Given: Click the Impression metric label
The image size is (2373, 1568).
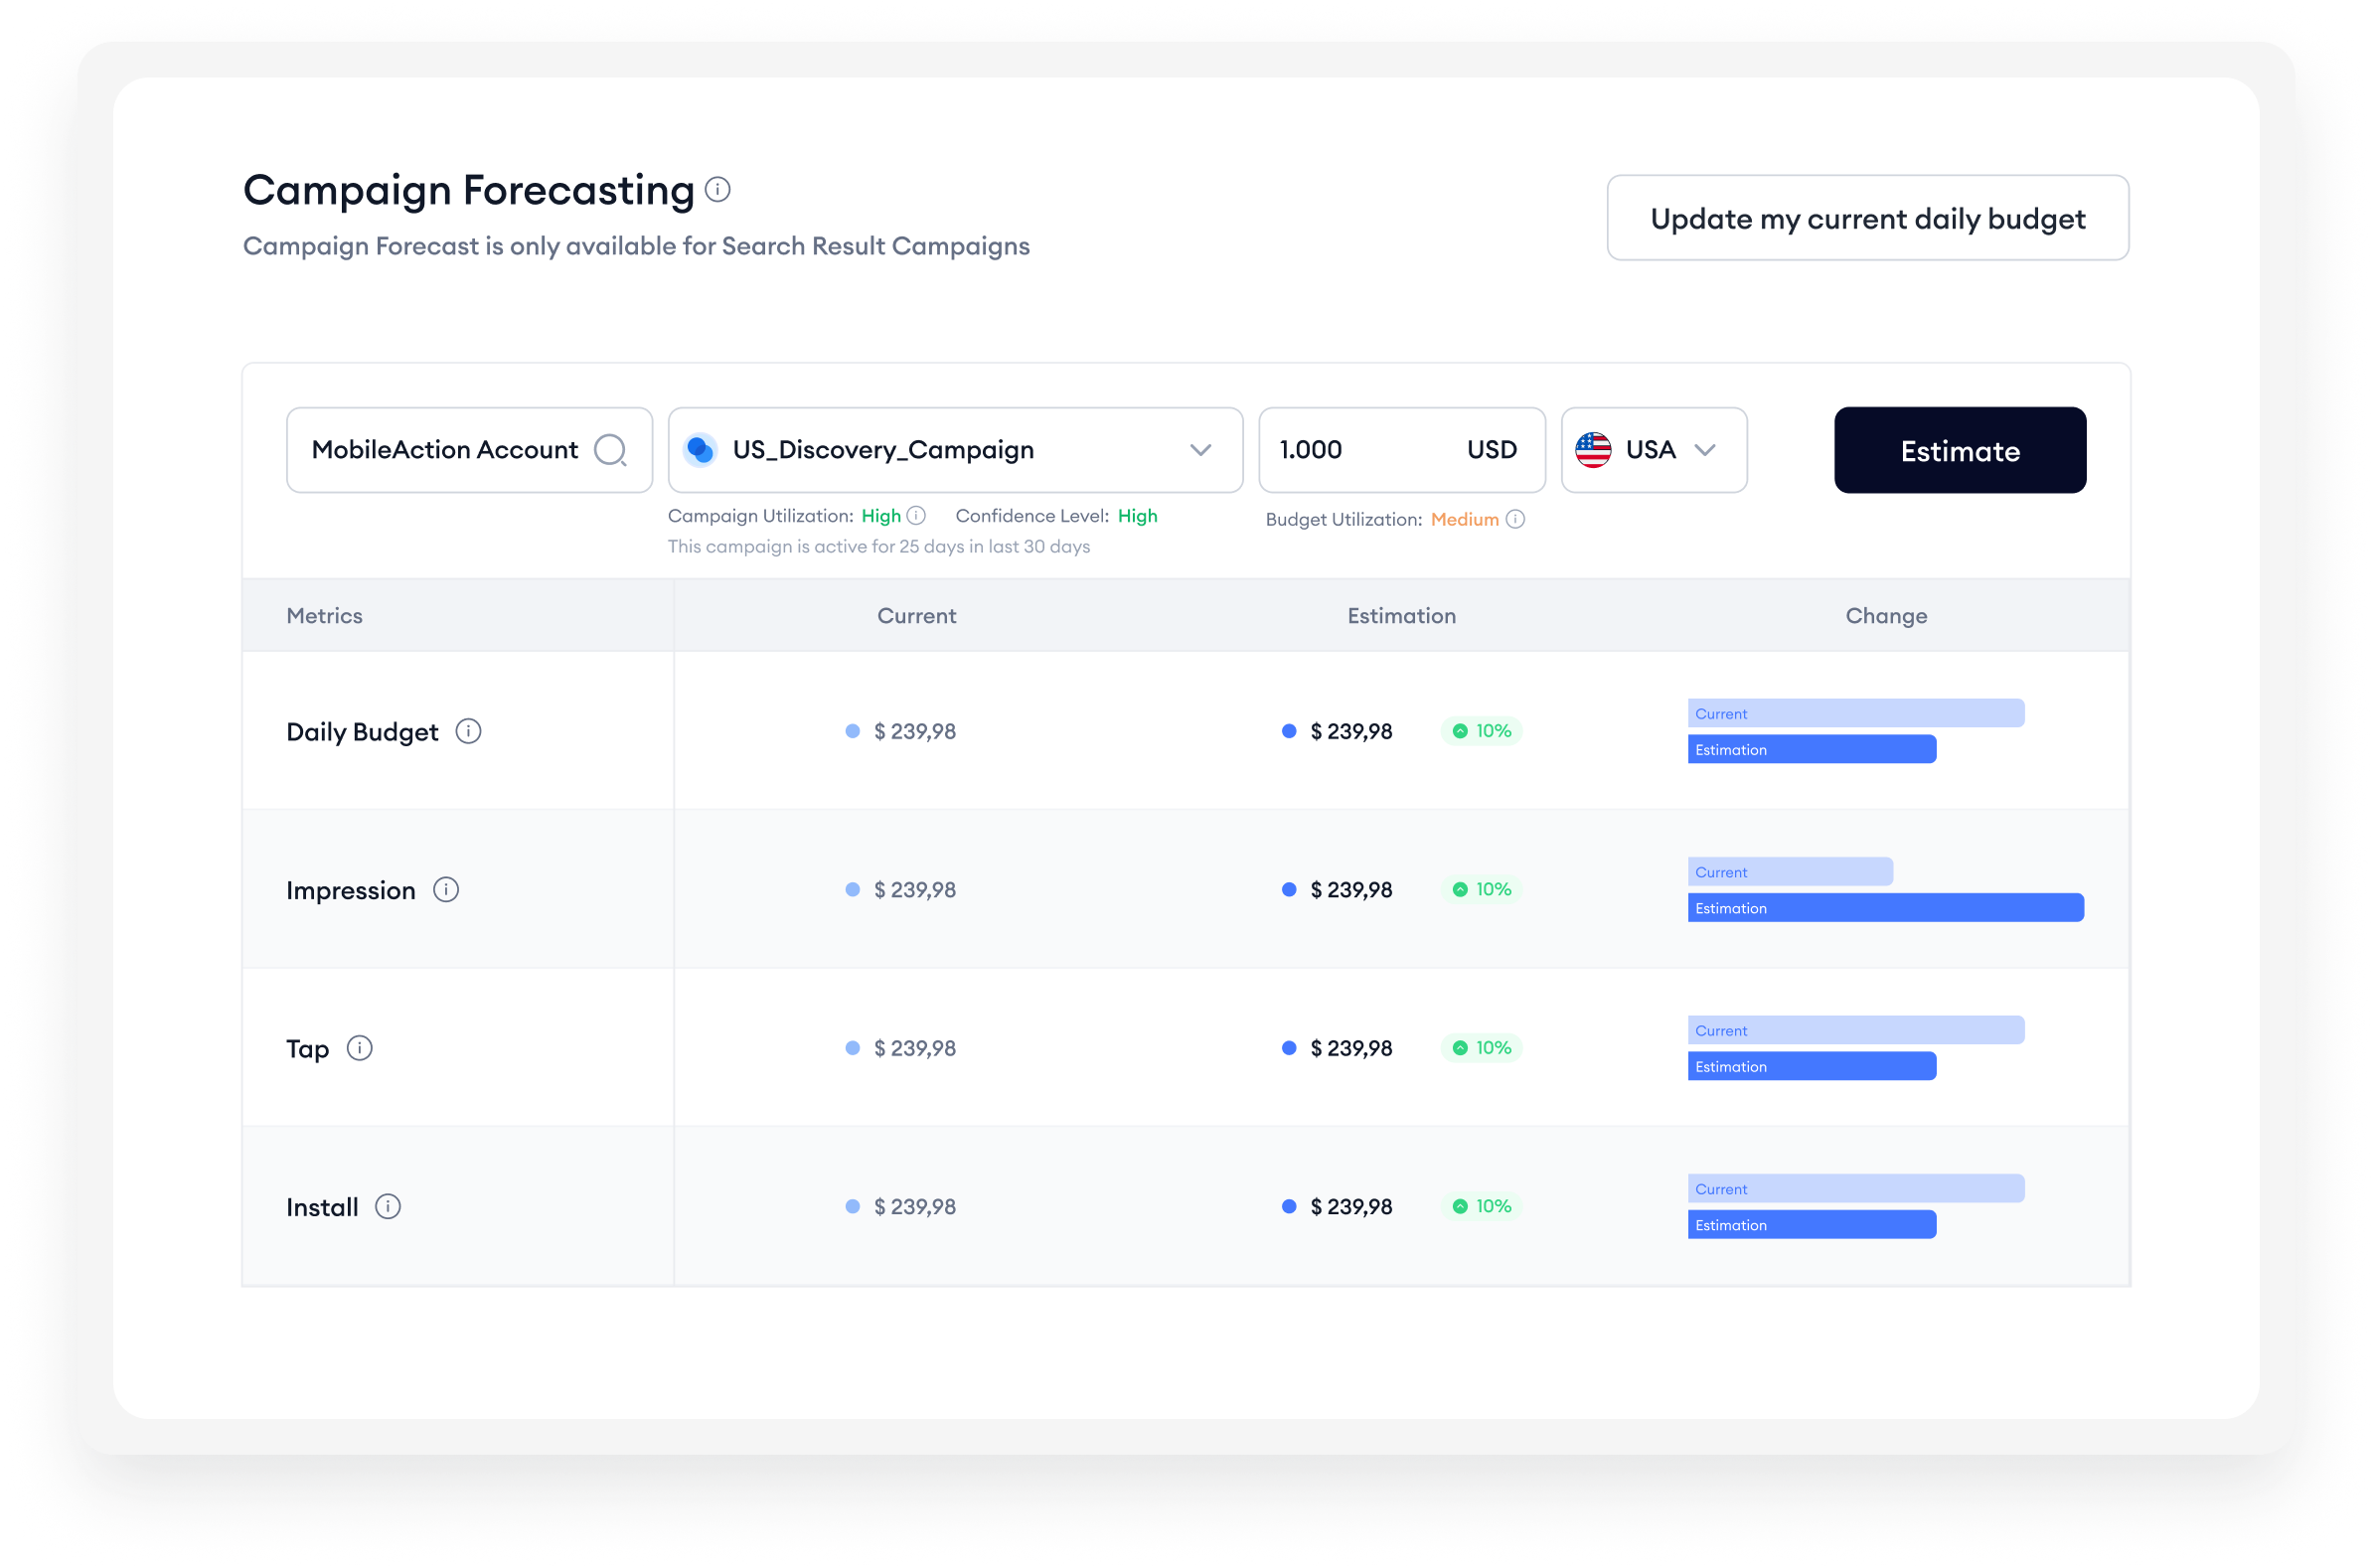Looking at the screenshot, I should [x=351, y=890].
